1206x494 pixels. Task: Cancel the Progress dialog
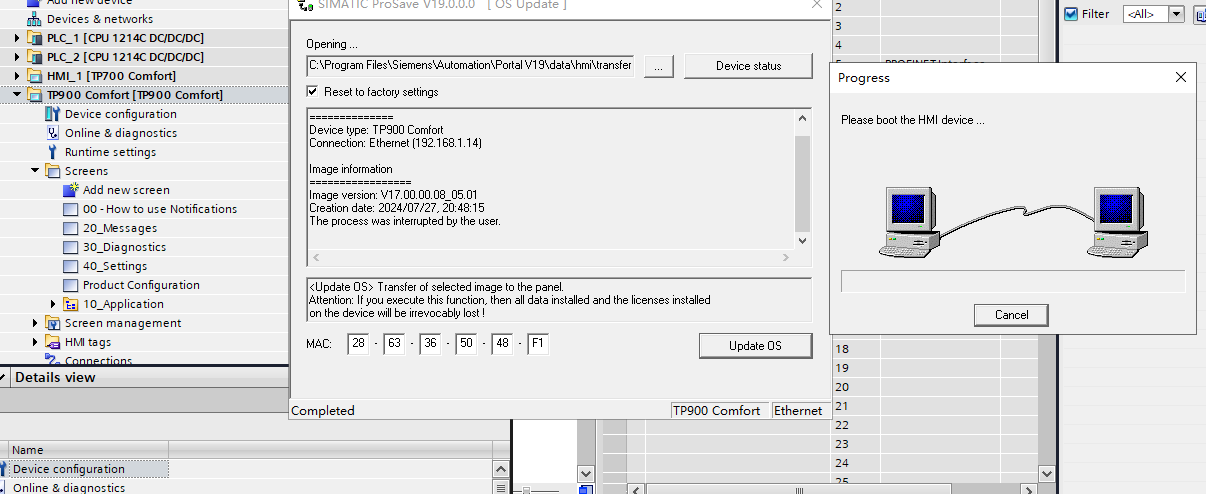click(1011, 315)
